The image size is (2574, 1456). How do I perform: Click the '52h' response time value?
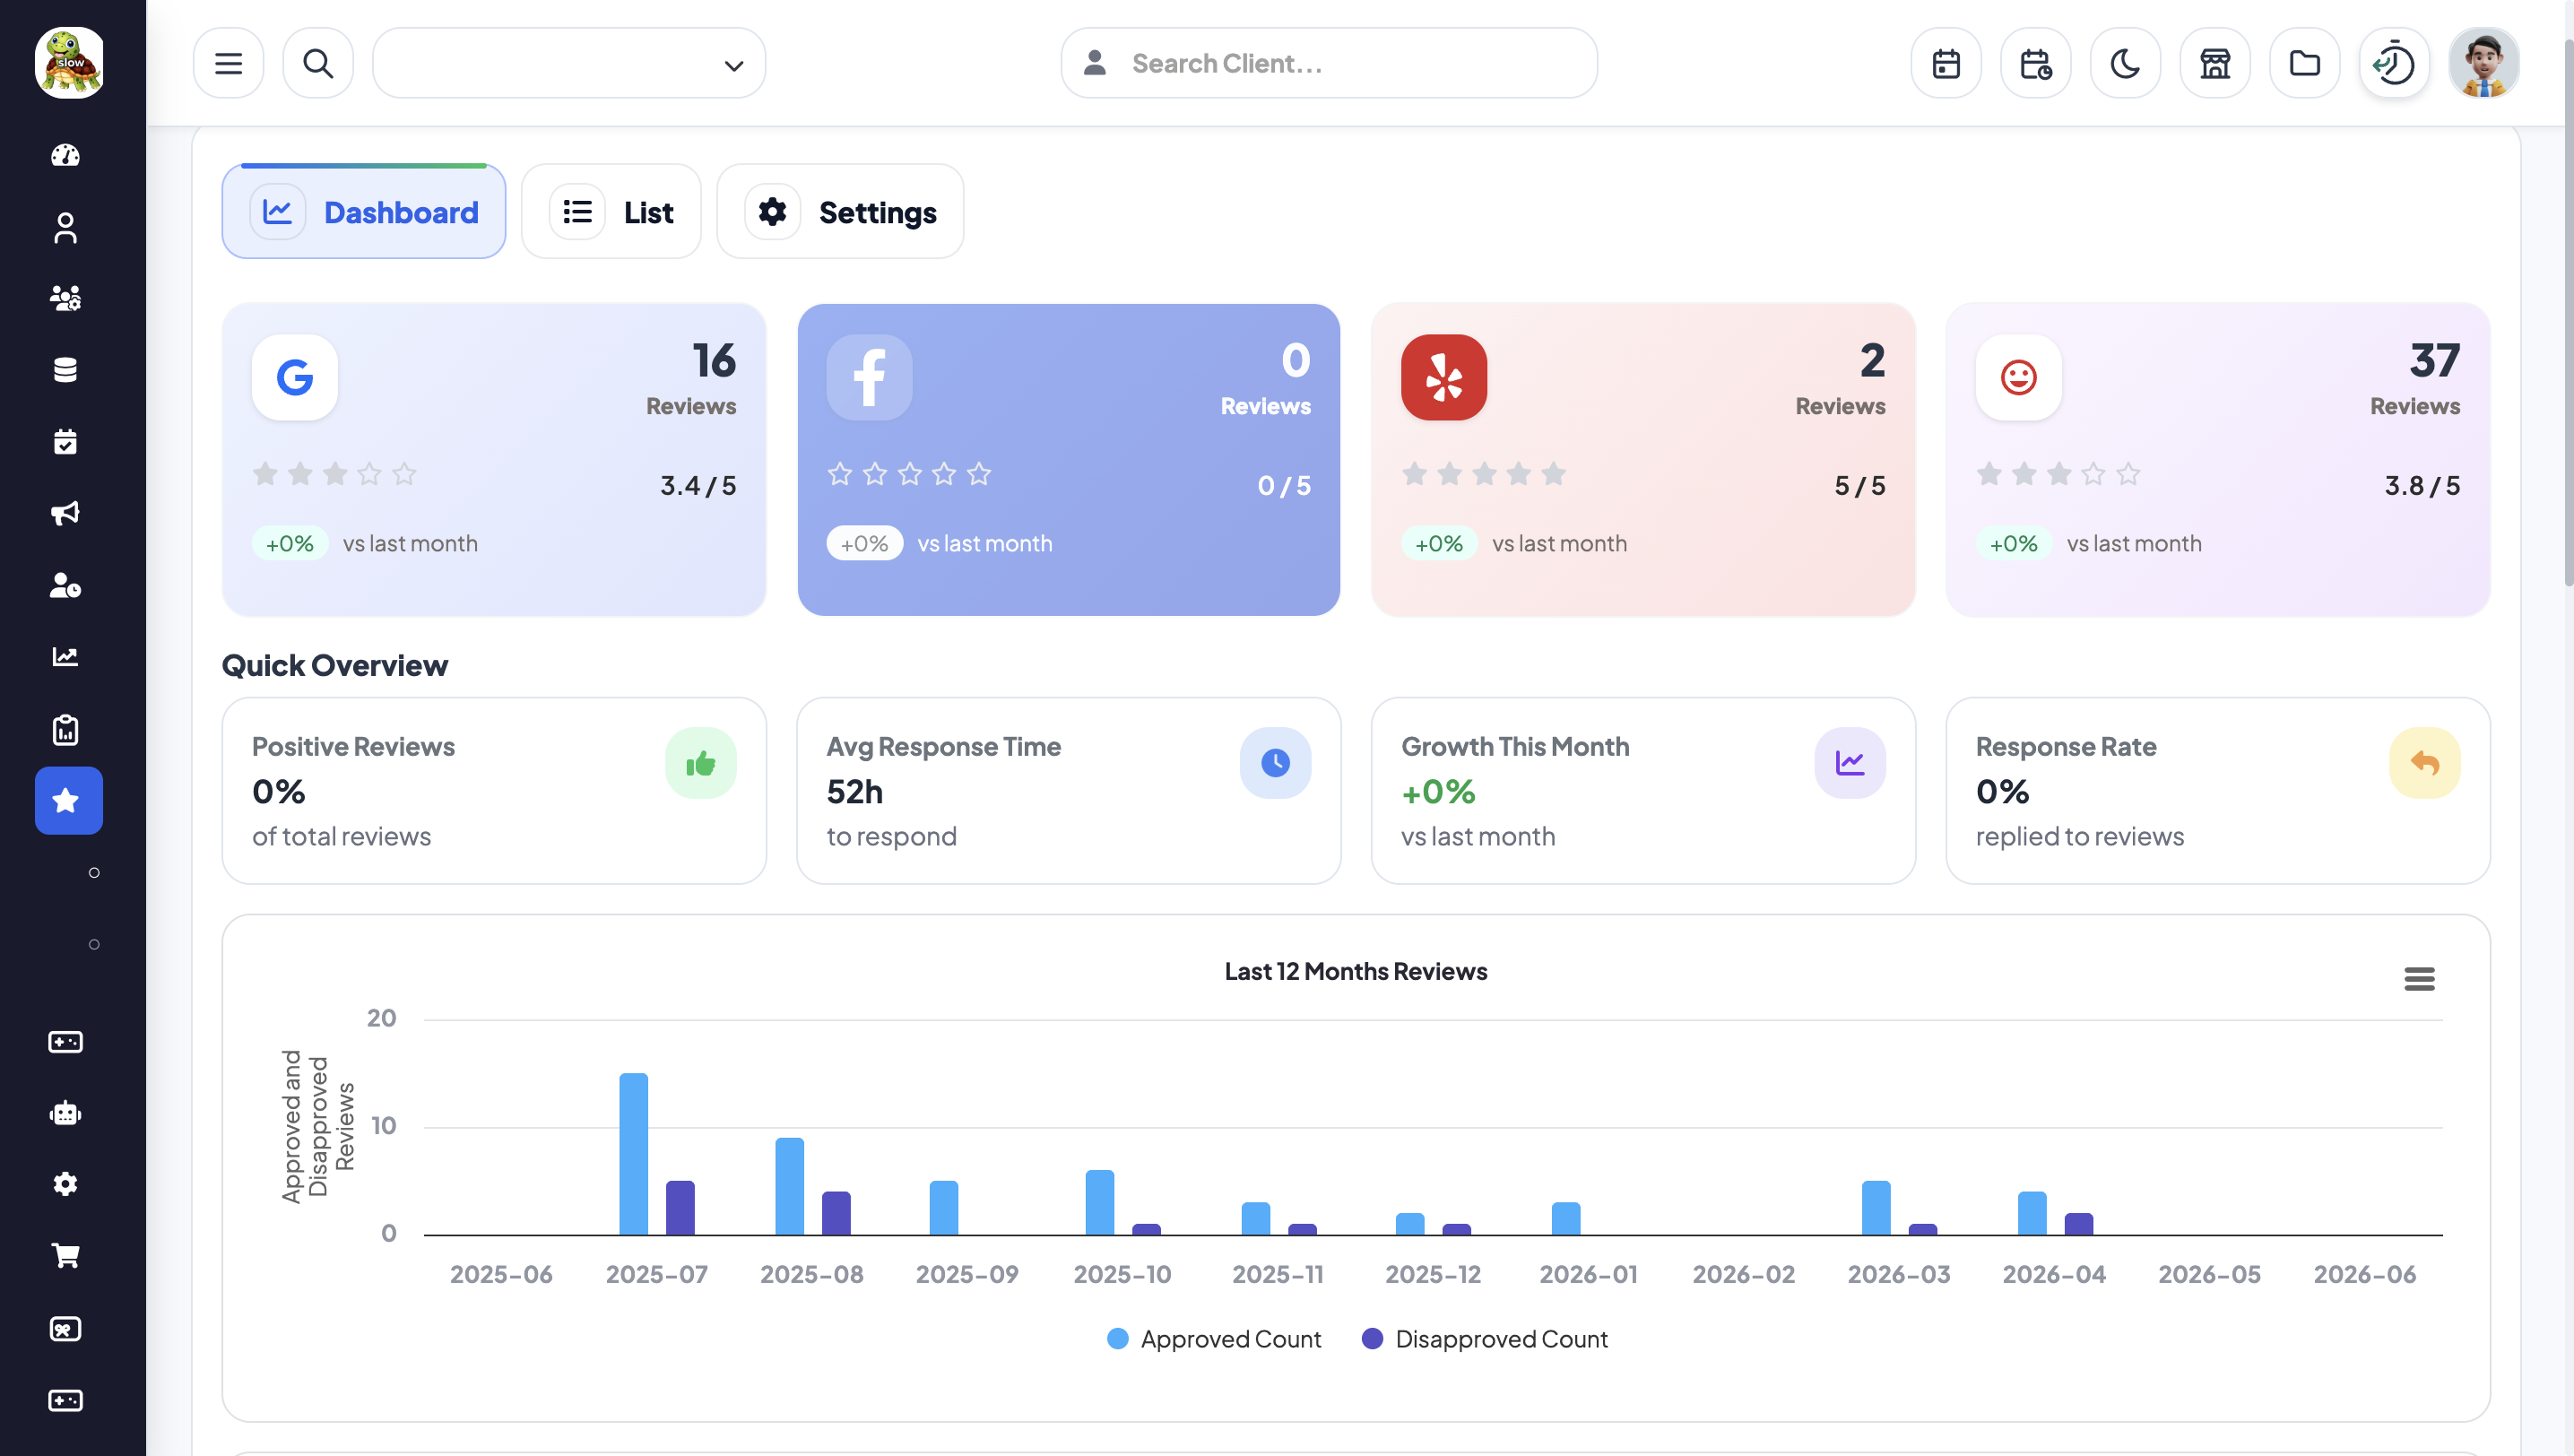855,791
